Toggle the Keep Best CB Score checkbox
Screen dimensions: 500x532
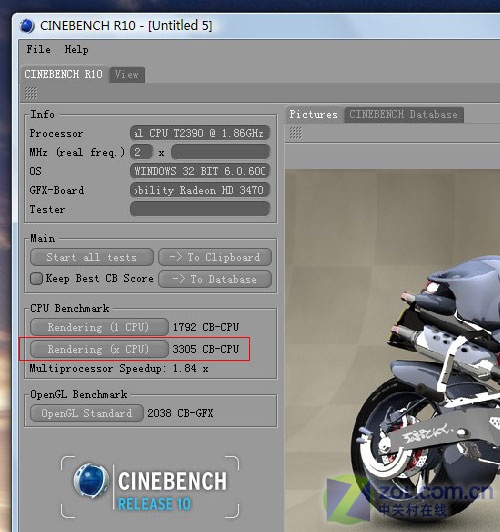36,279
